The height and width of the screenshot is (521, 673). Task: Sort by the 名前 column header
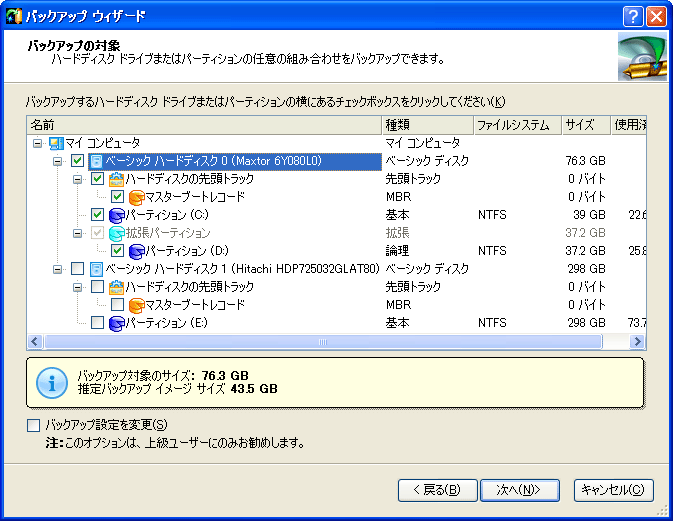[x=204, y=125]
